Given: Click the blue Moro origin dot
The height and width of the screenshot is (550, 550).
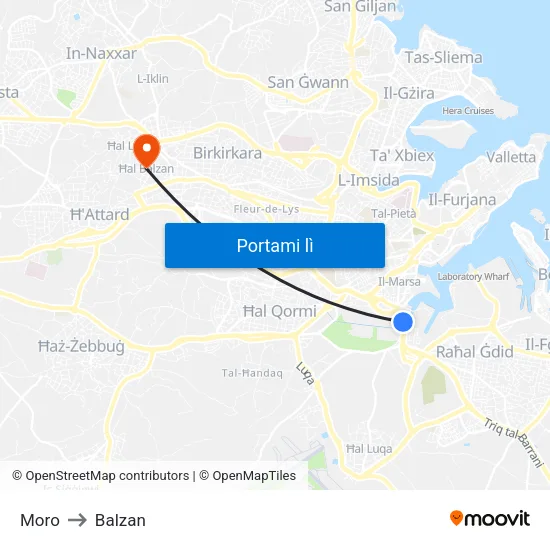Looking at the screenshot, I should (403, 322).
